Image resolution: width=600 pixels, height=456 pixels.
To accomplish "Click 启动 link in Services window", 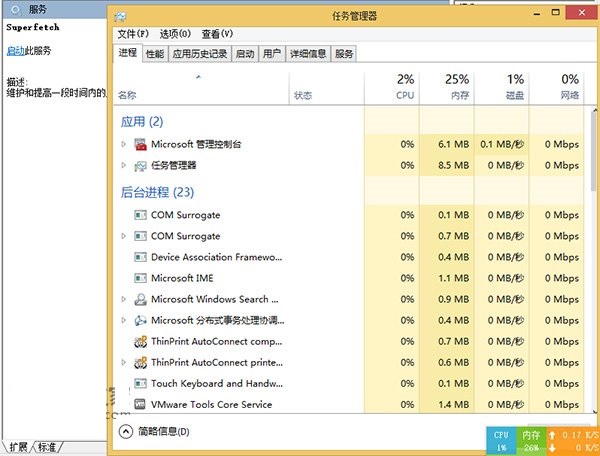I will (16, 50).
